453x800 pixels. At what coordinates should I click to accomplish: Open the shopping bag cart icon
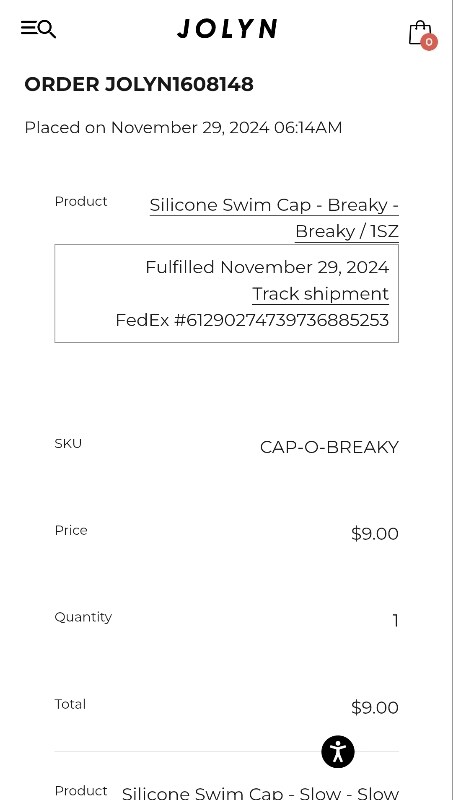coord(420,32)
